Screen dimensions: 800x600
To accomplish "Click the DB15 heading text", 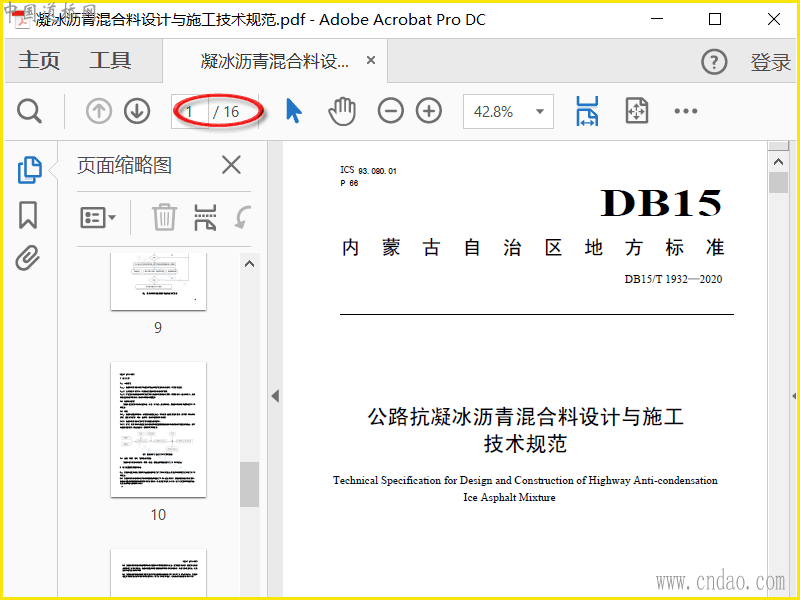I will point(661,203).
